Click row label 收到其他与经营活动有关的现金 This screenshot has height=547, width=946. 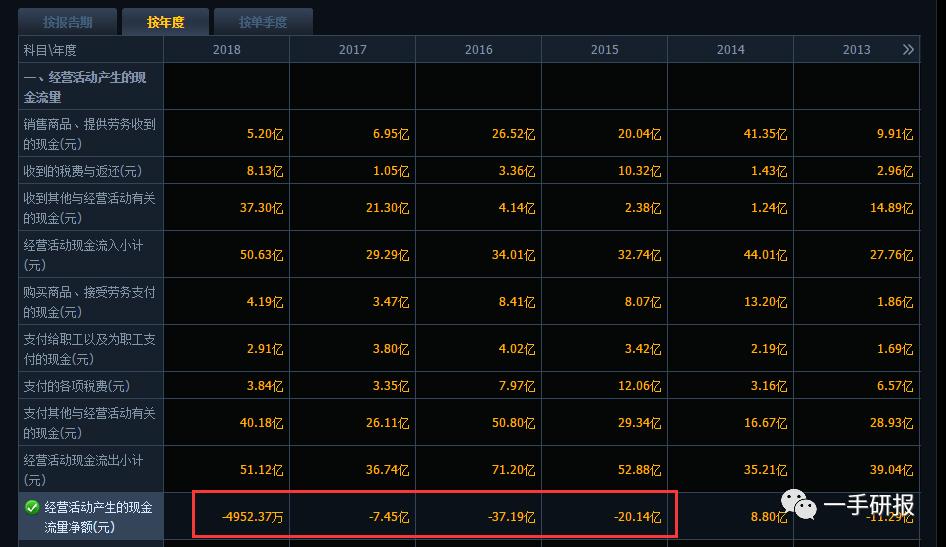tap(91, 207)
